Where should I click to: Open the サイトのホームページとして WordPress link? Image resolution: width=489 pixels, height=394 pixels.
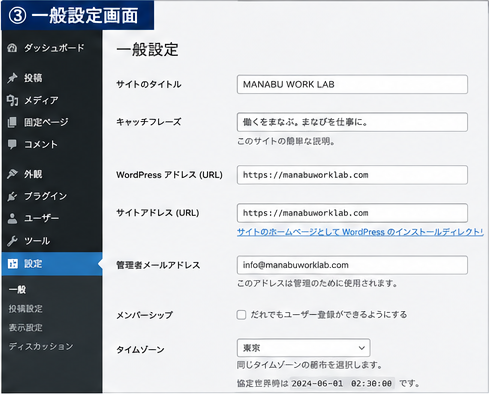360,232
